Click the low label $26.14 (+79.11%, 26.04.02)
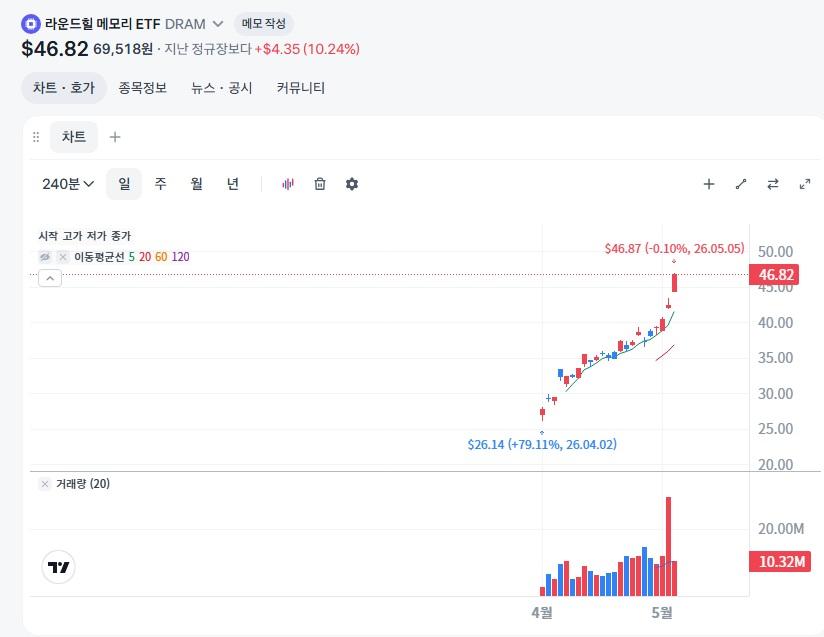 tap(542, 444)
